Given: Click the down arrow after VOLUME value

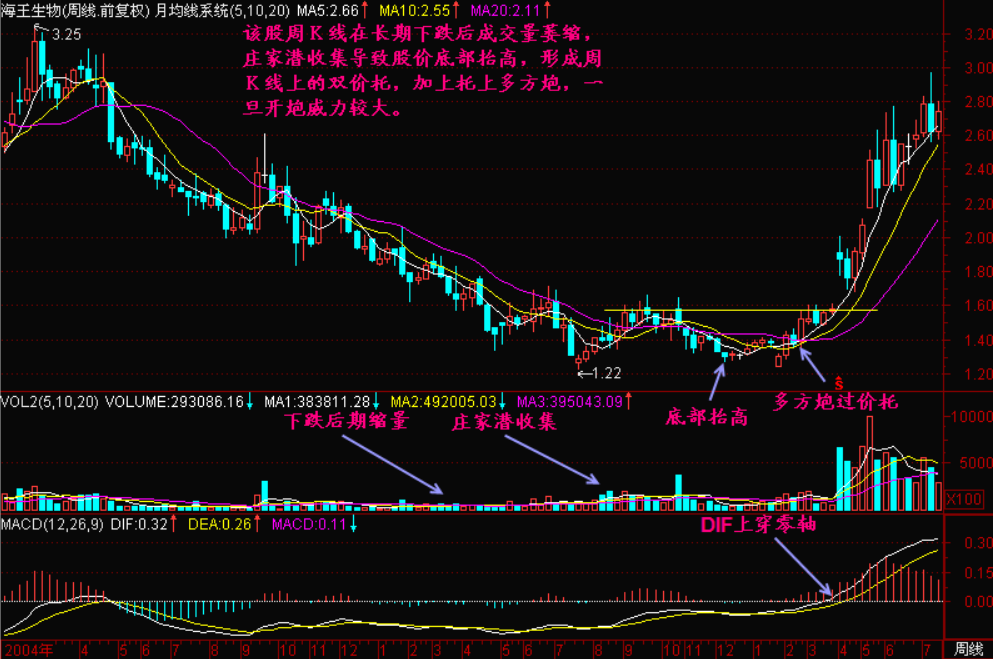Looking at the screenshot, I should 250,403.
